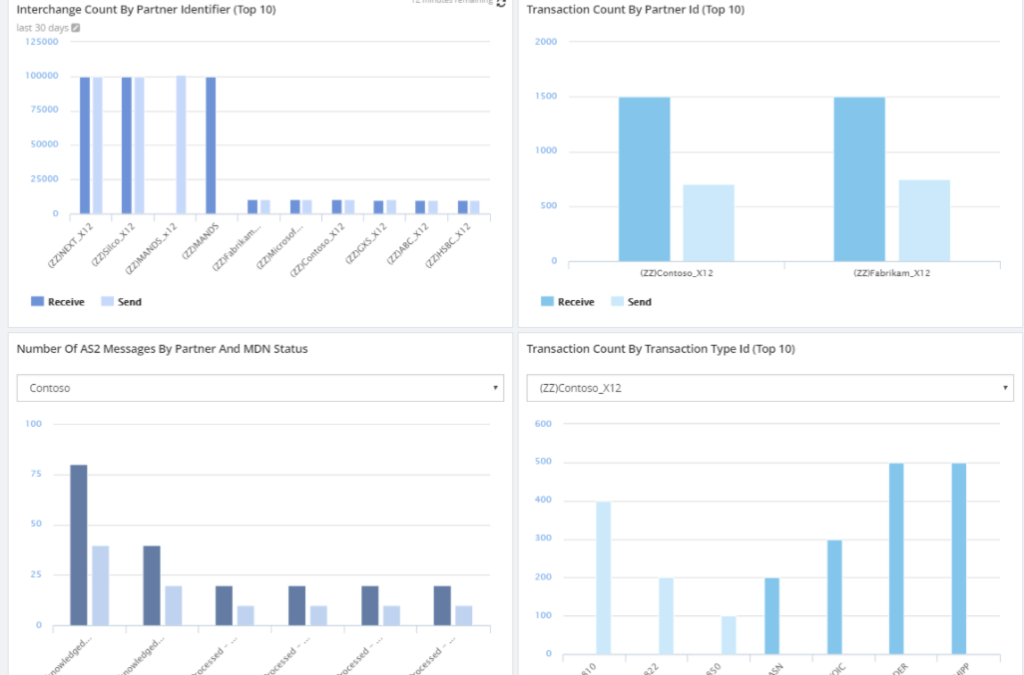Click the (ZZ)NEXT_X12 axis label
The width and height of the screenshot is (1024, 675).
point(71,245)
